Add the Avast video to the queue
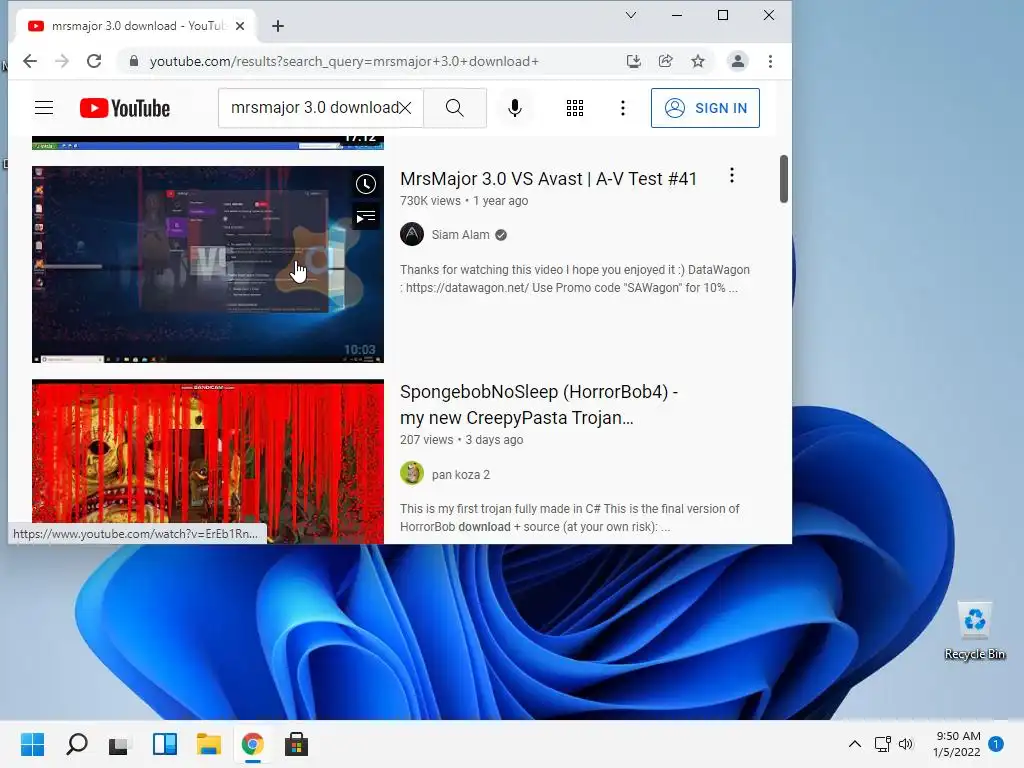Viewport: 1024px width, 768px height. 366,216
